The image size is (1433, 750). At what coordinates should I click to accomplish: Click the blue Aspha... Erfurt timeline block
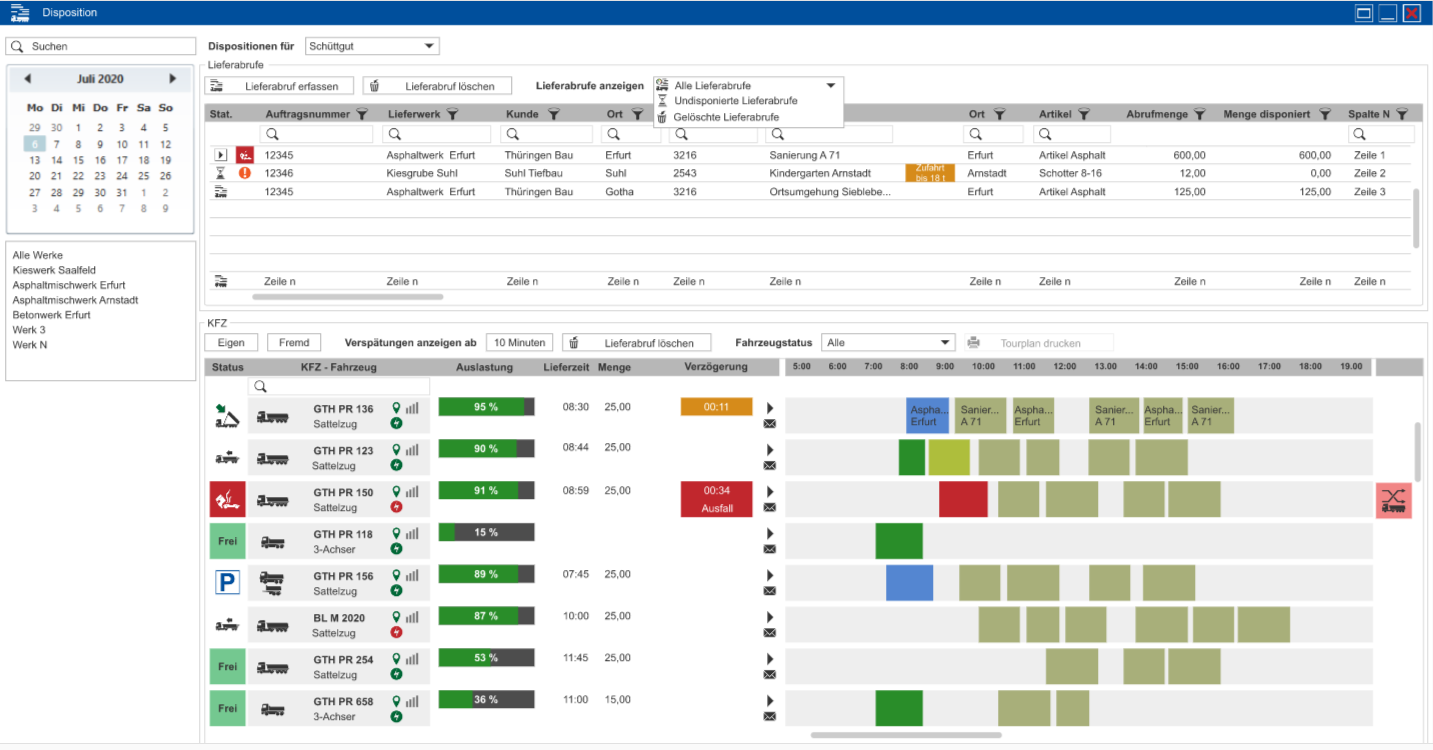927,416
